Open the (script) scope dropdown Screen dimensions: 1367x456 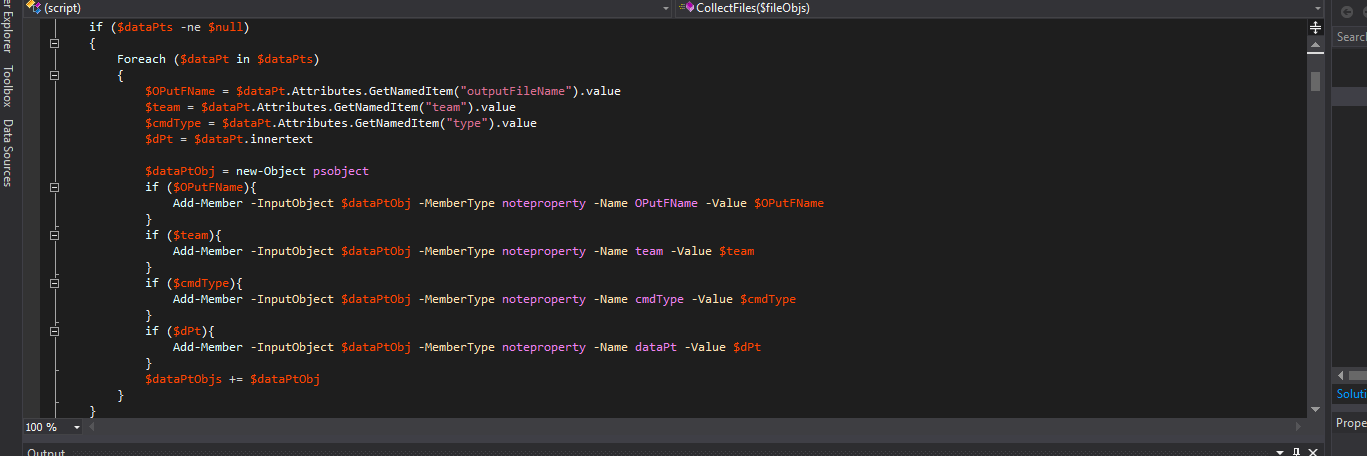(348, 8)
